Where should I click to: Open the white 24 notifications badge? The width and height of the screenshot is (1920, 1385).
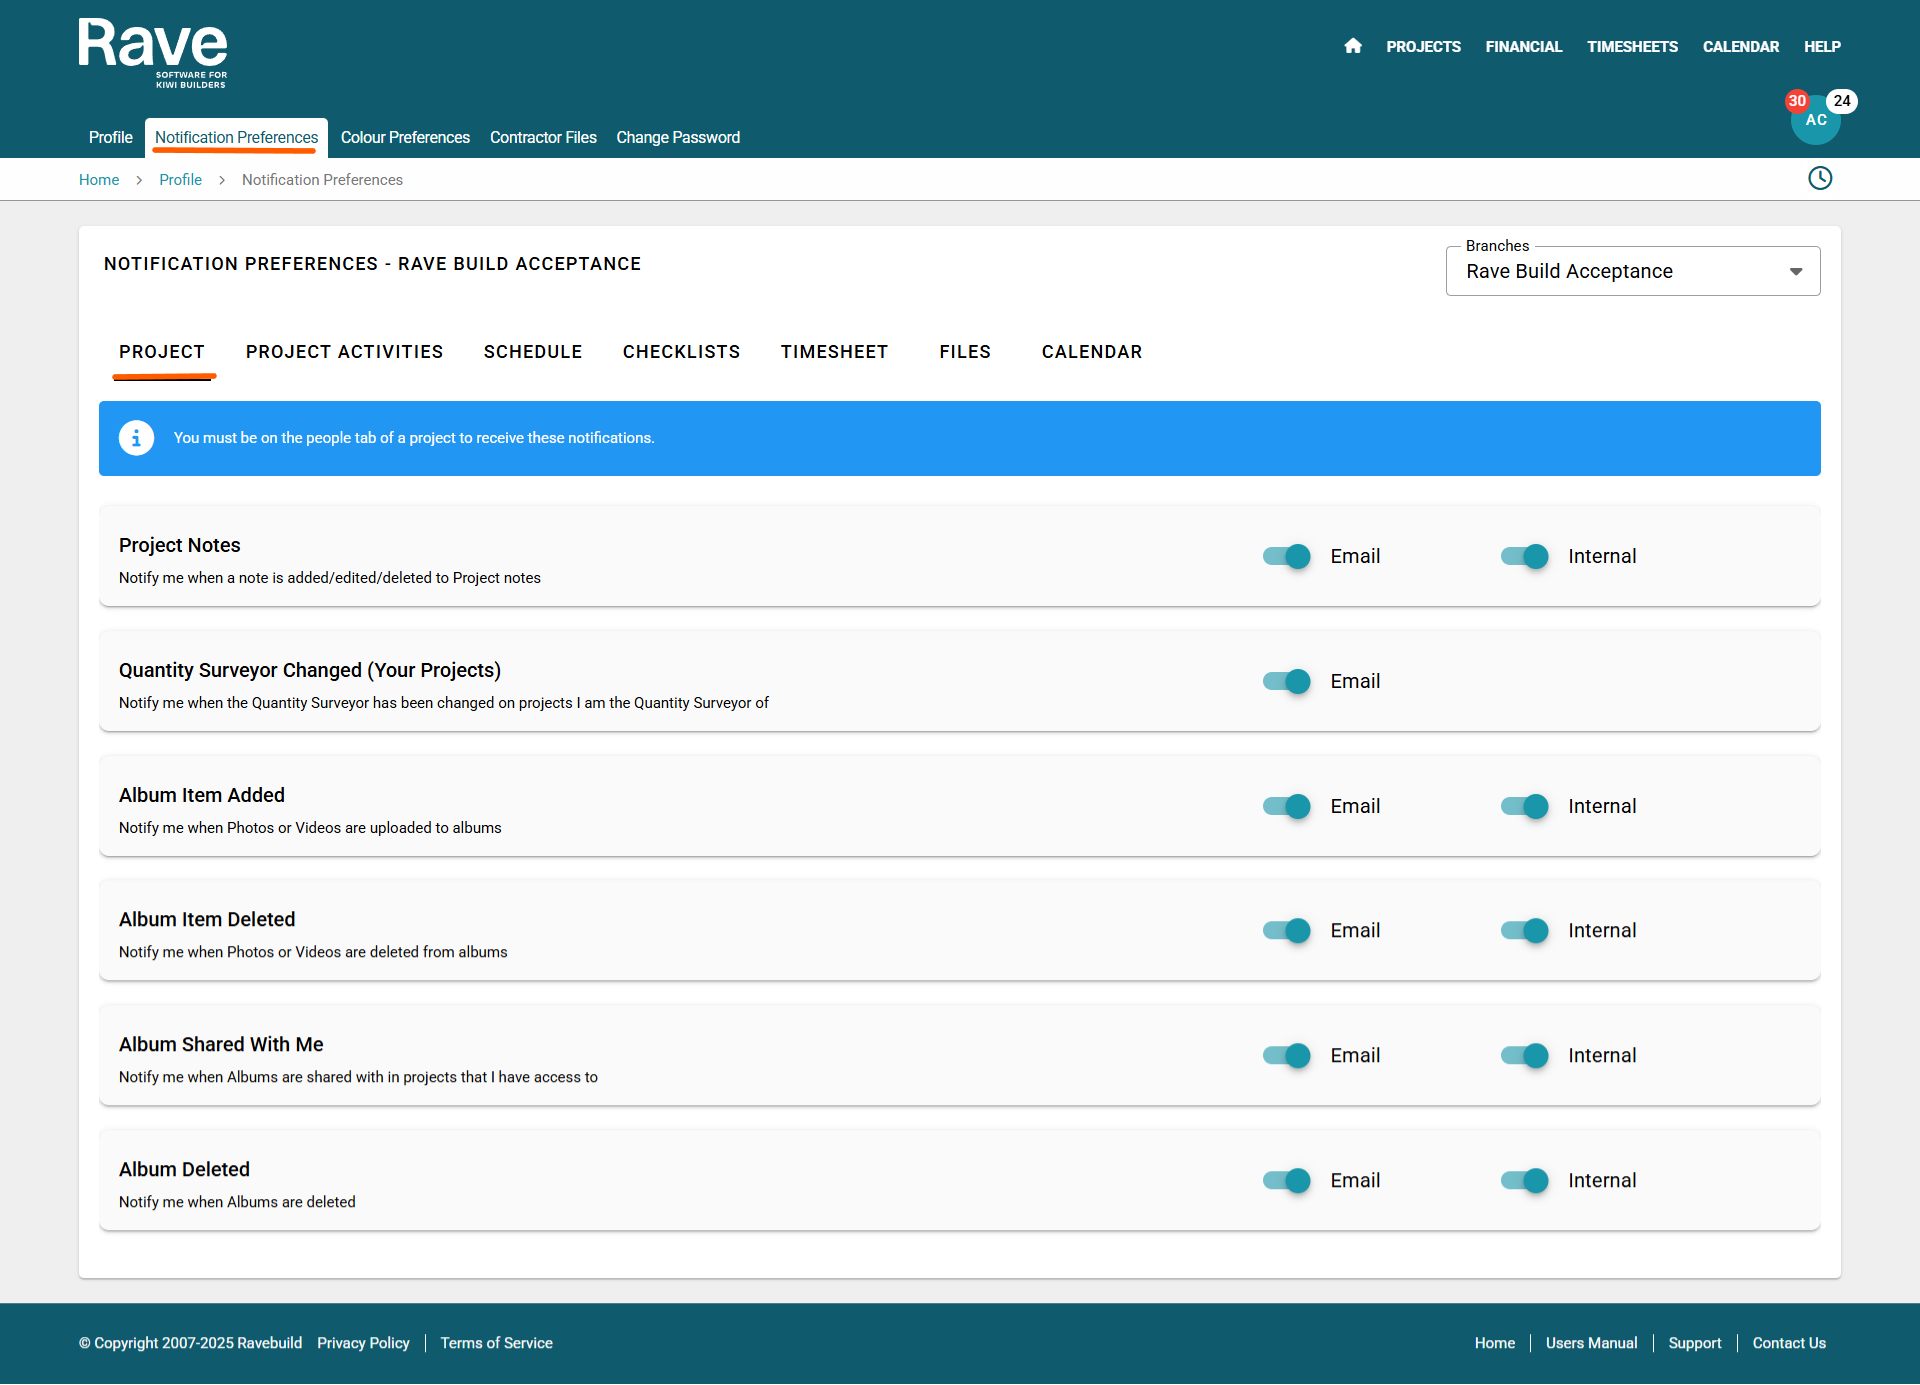[1841, 101]
